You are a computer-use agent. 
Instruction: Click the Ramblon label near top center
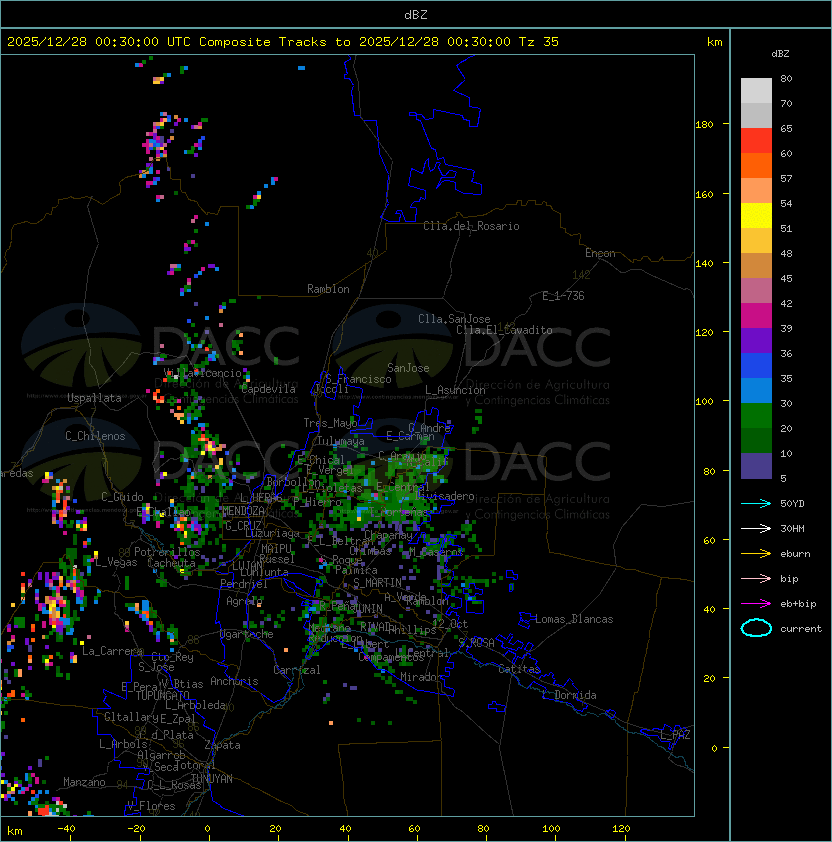[x=328, y=289]
